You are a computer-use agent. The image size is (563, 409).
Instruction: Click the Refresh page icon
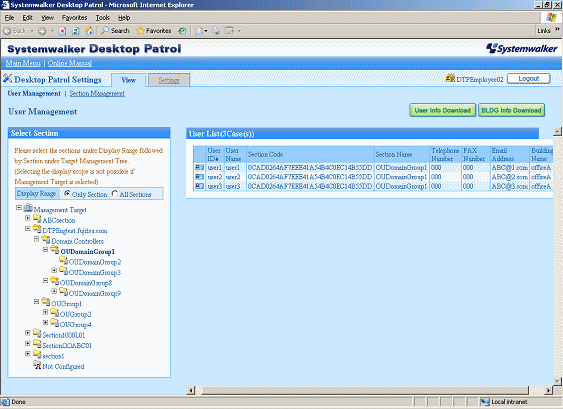point(76,31)
